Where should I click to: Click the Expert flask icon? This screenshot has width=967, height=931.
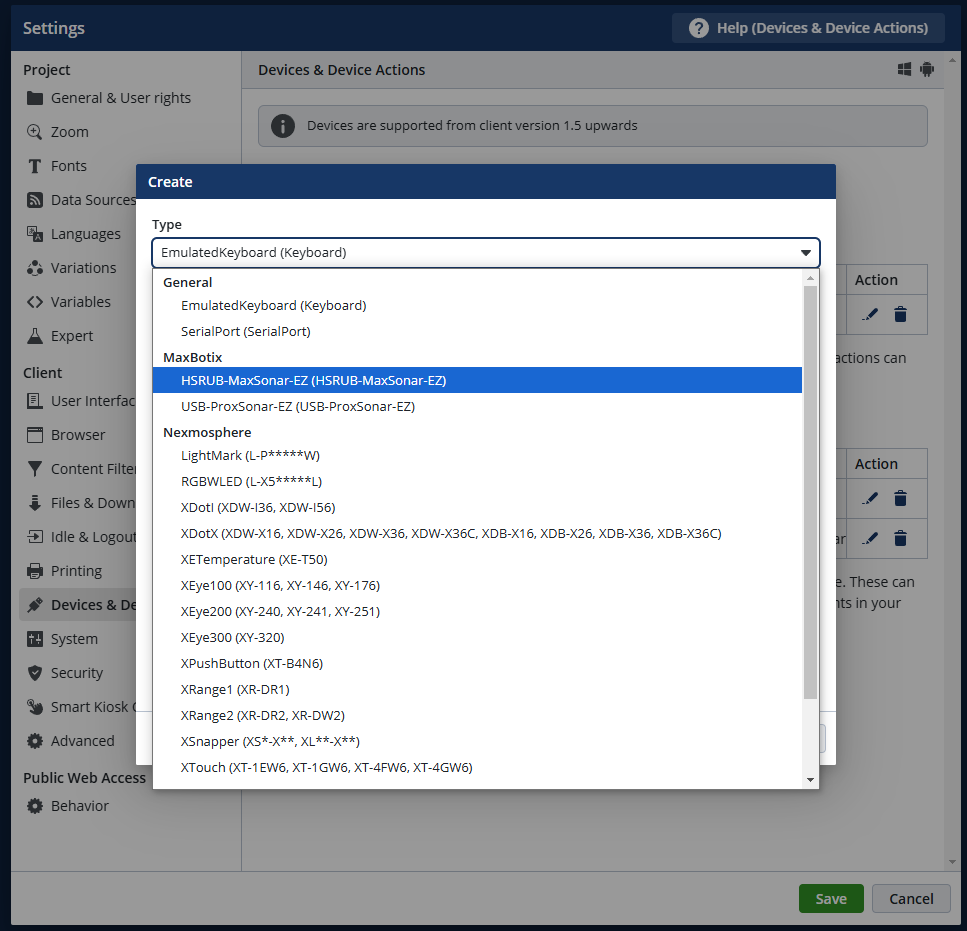pyautogui.click(x=35, y=336)
